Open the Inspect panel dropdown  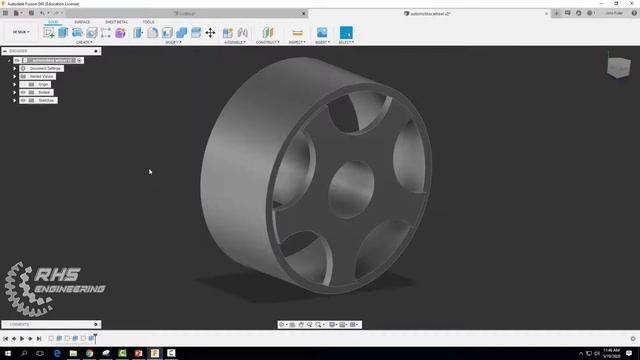click(297, 42)
